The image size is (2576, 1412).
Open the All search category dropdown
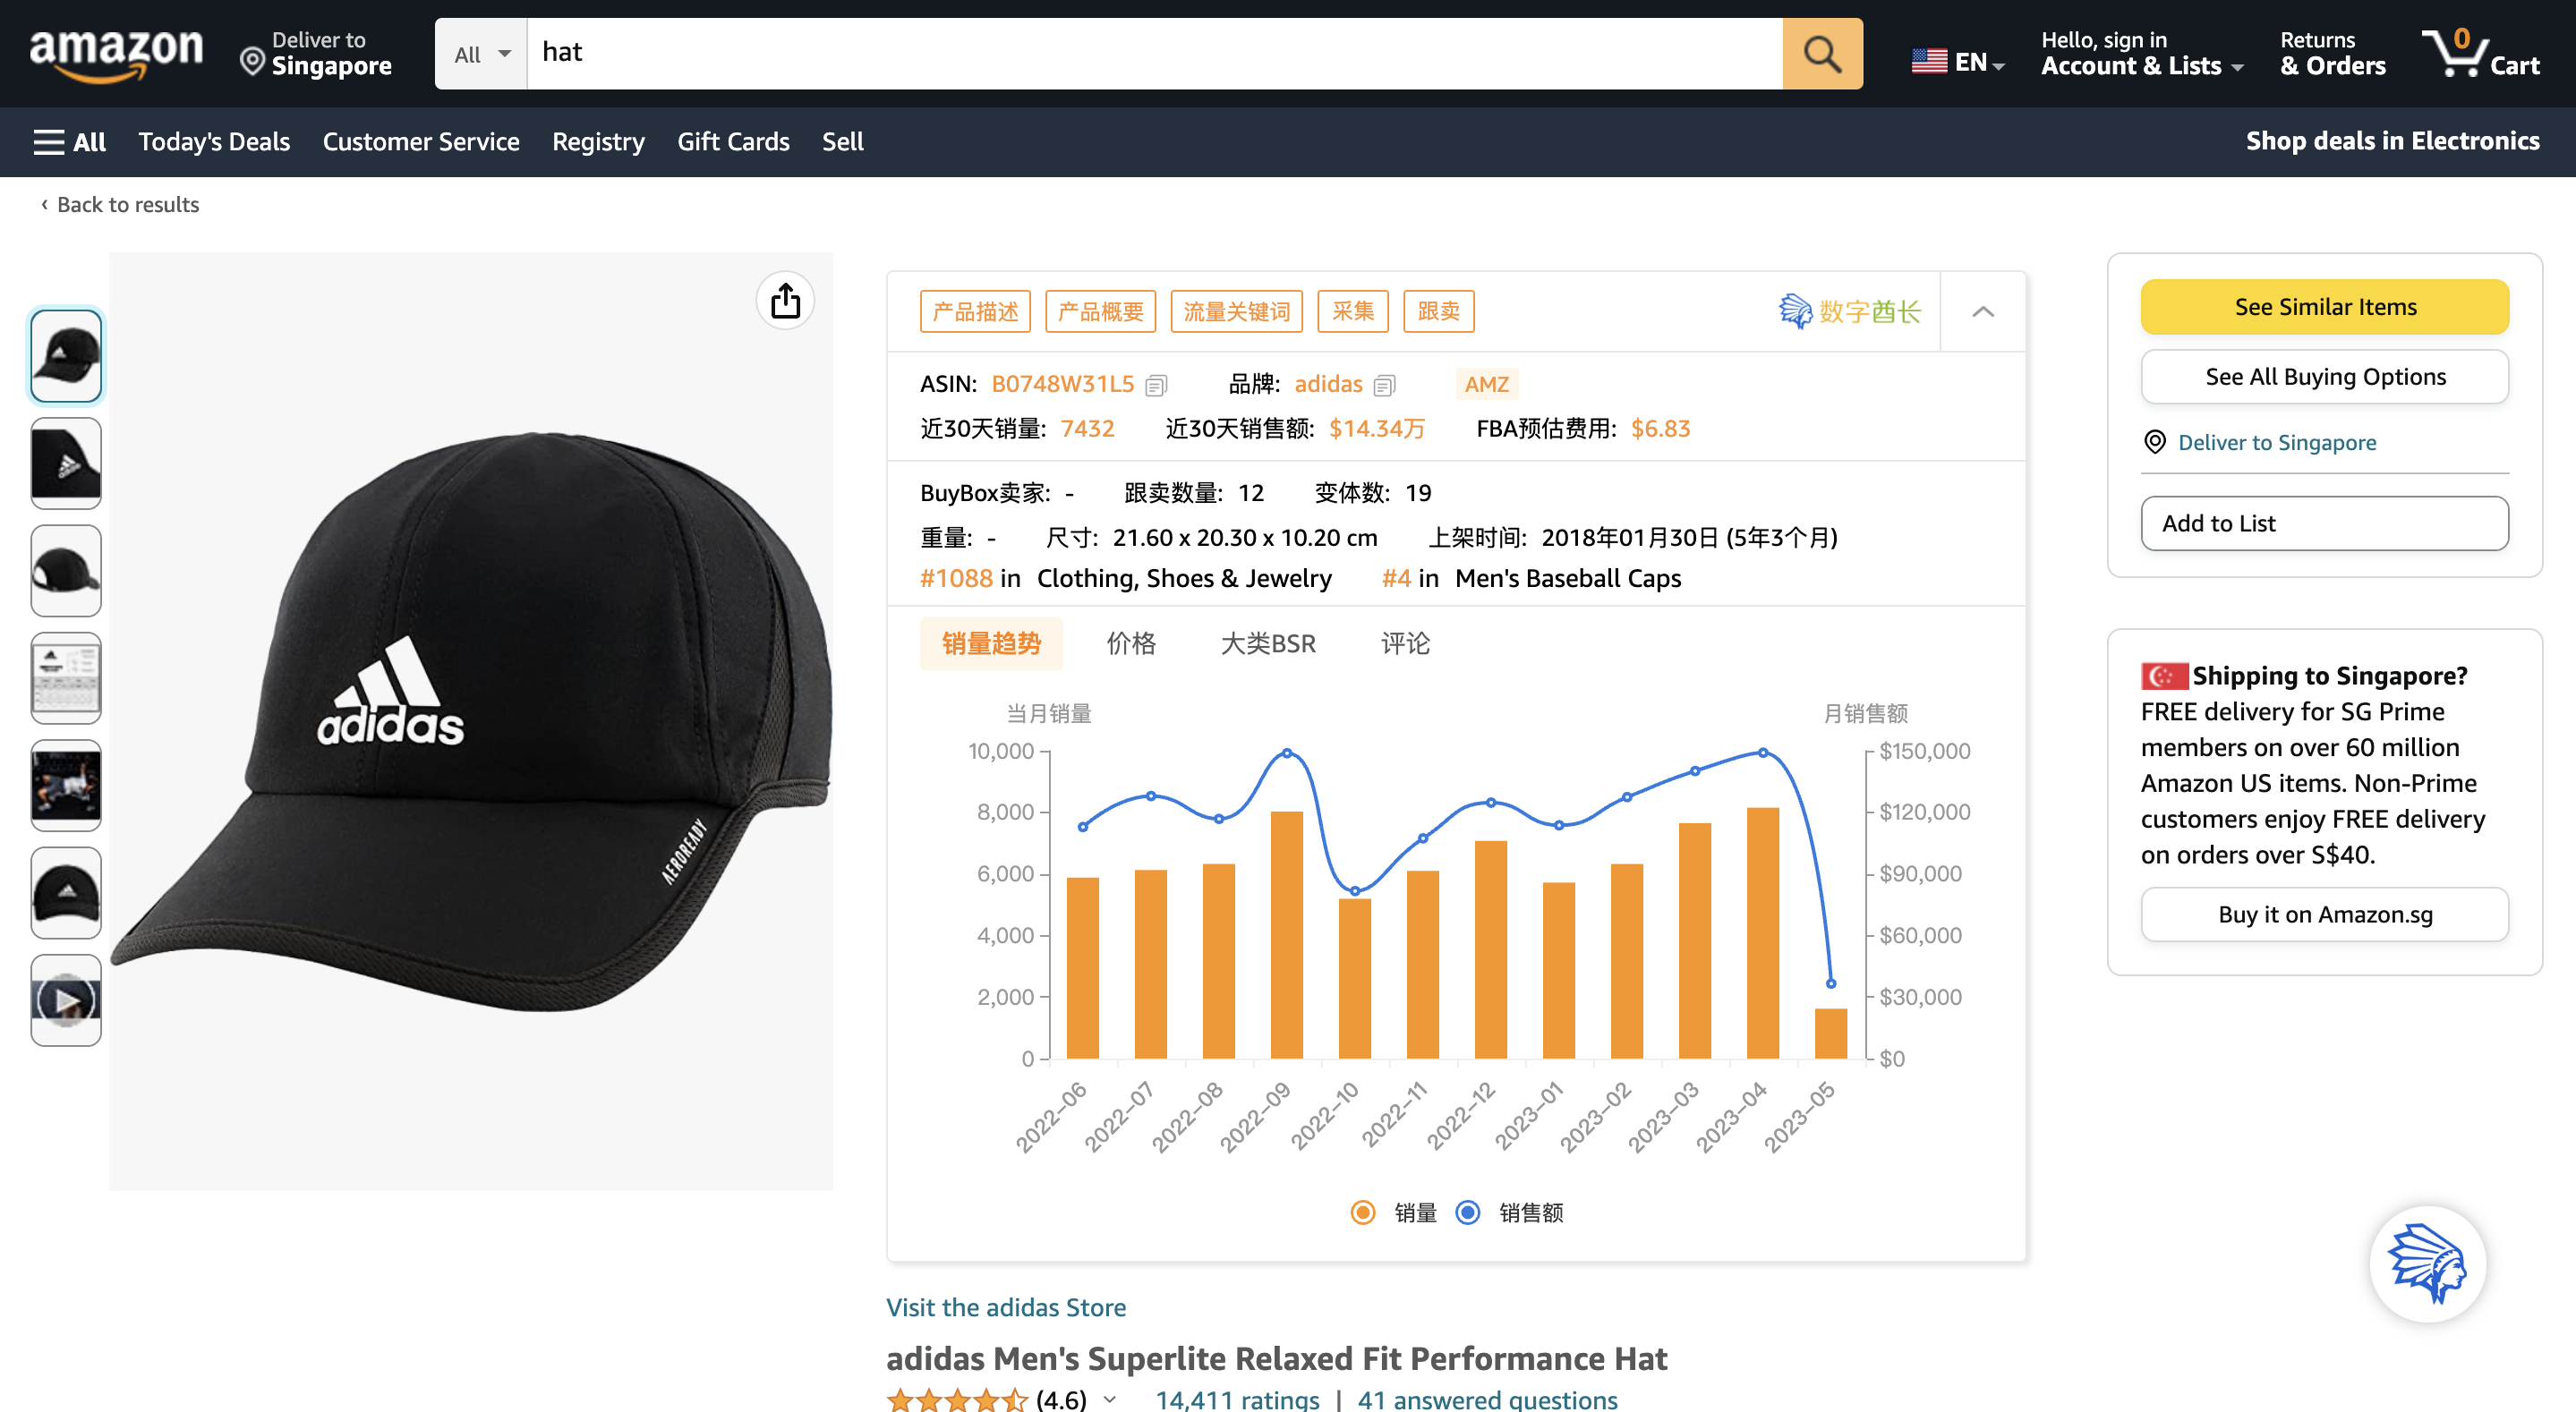[481, 54]
